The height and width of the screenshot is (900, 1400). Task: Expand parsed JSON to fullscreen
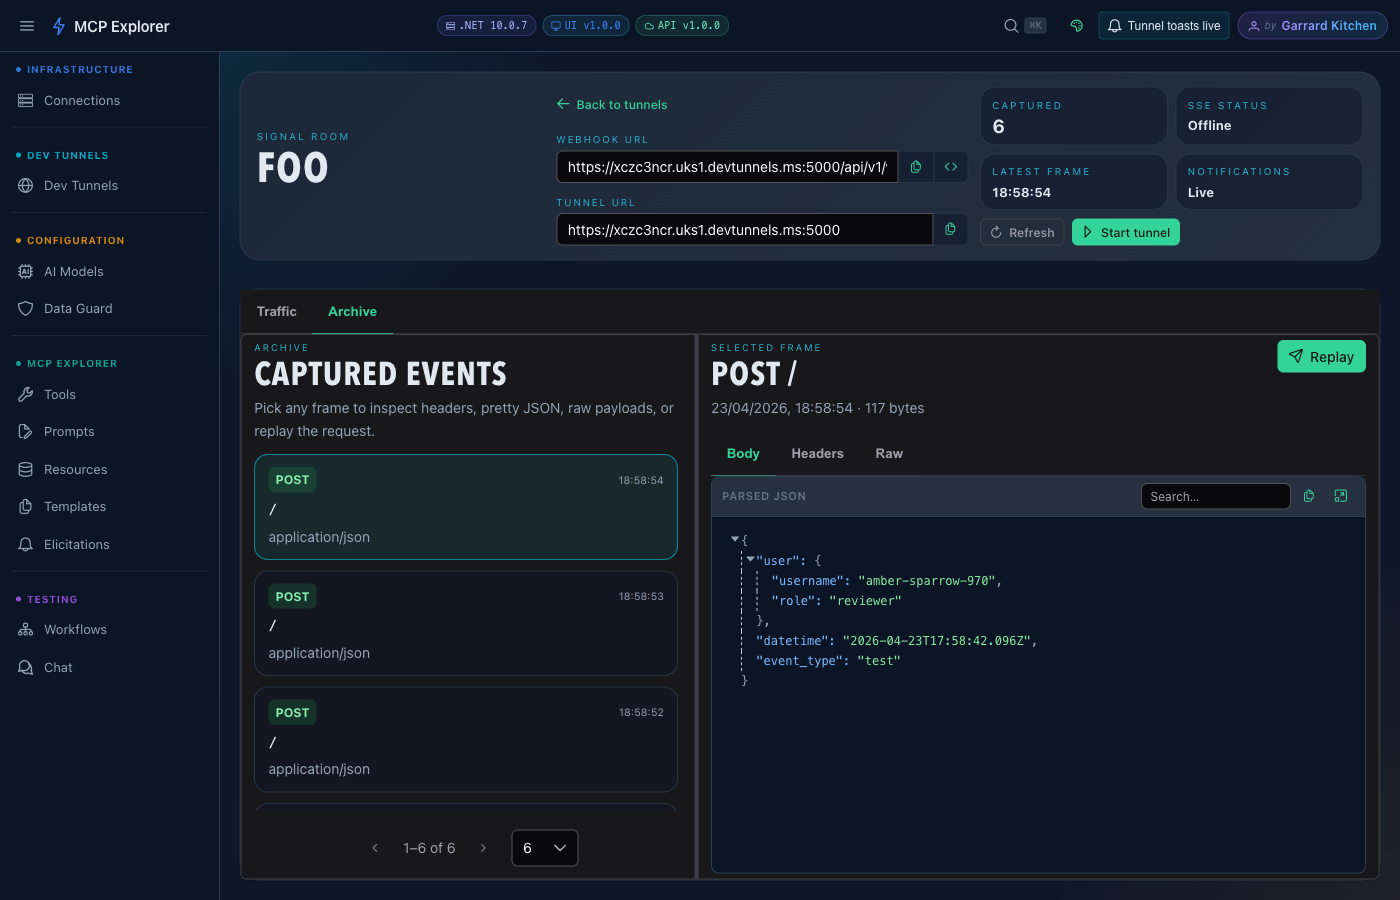click(1341, 496)
